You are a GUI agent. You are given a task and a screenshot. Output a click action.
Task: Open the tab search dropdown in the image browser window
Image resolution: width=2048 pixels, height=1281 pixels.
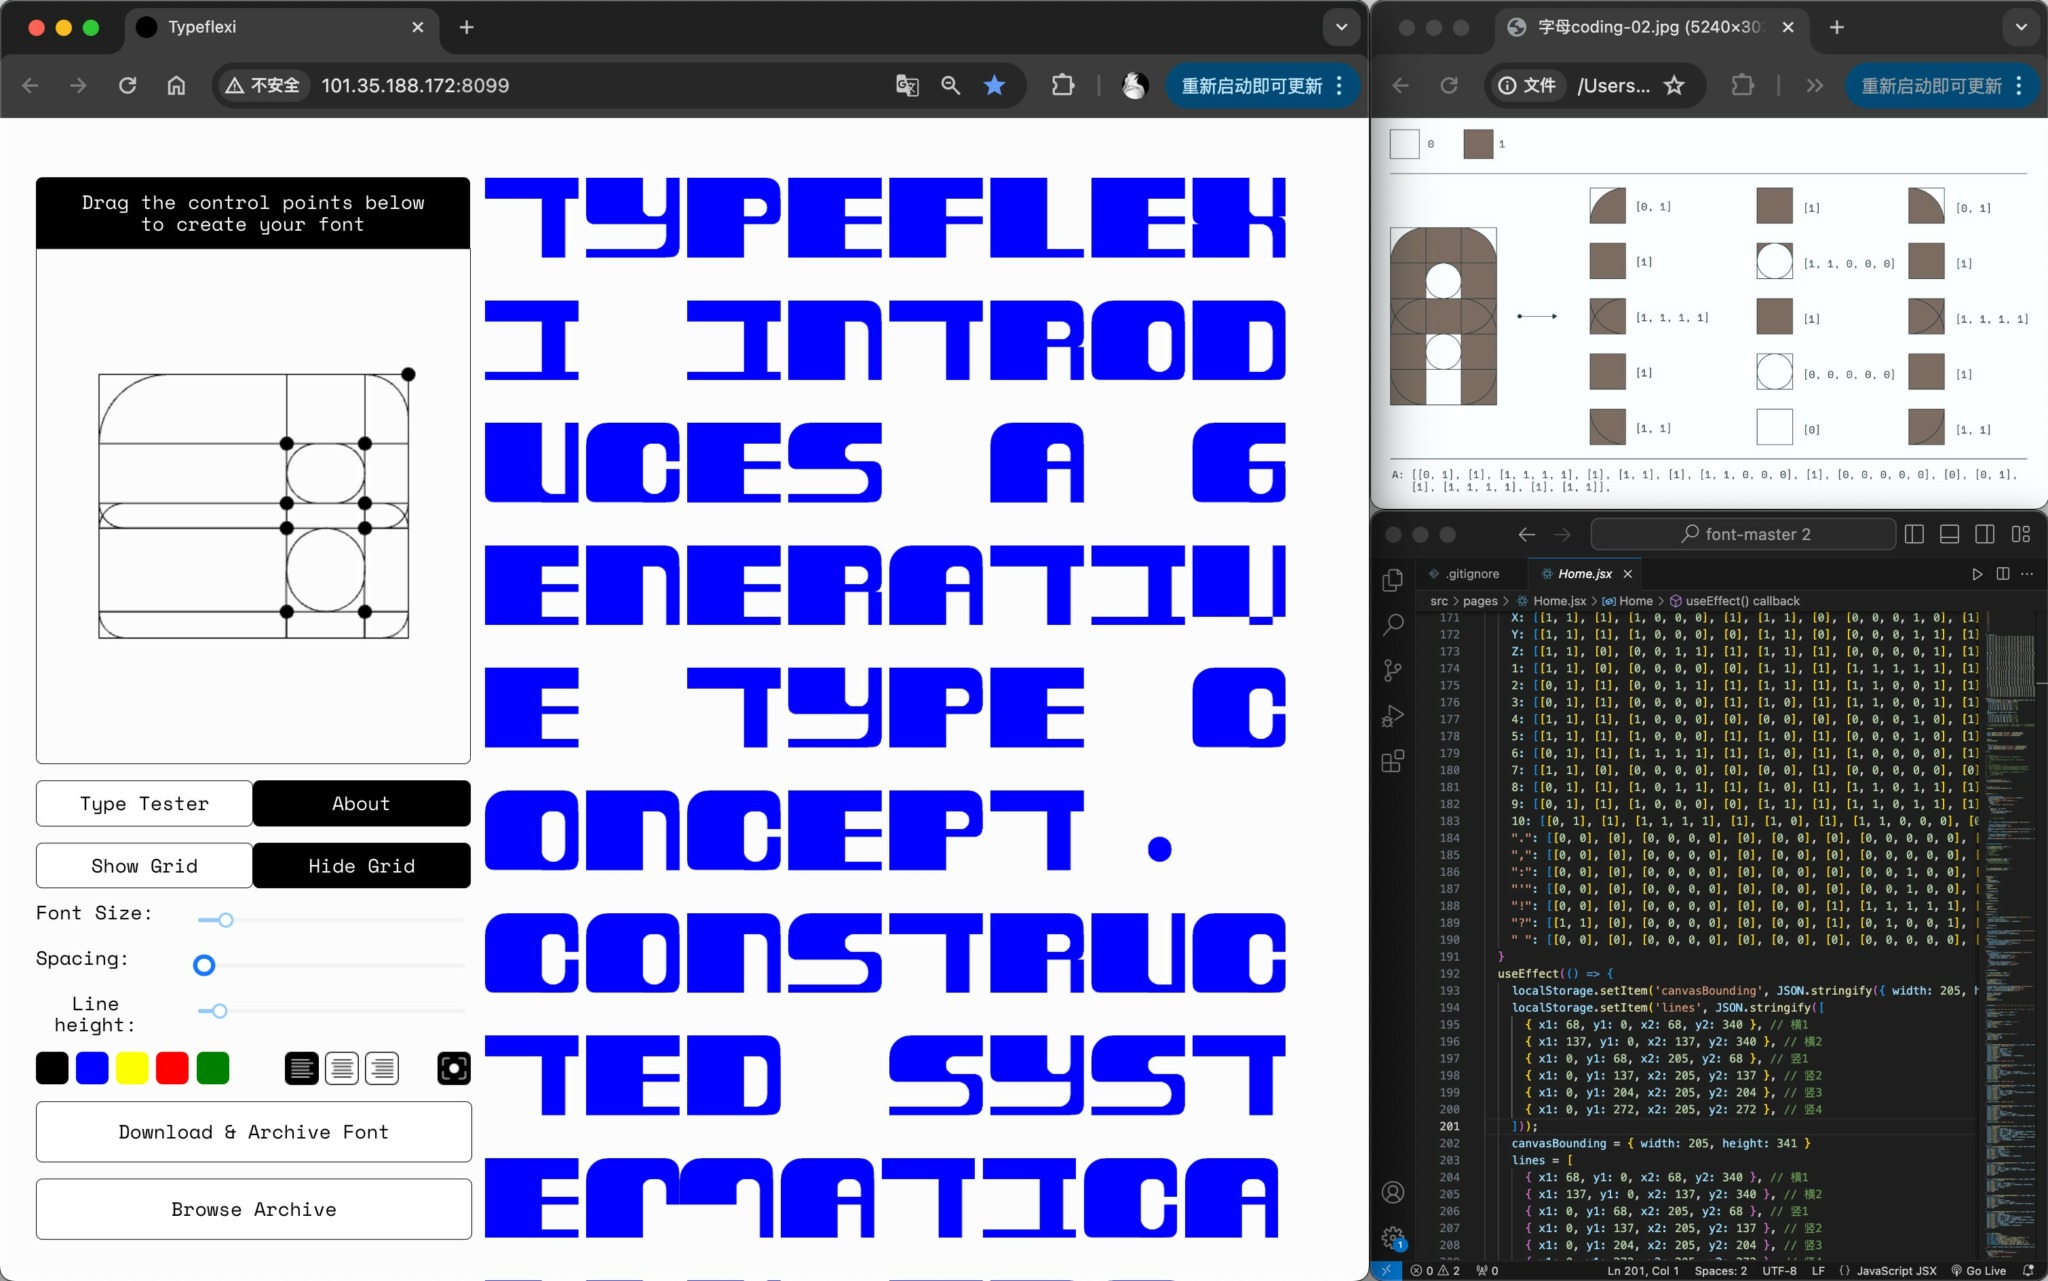tap(2021, 27)
